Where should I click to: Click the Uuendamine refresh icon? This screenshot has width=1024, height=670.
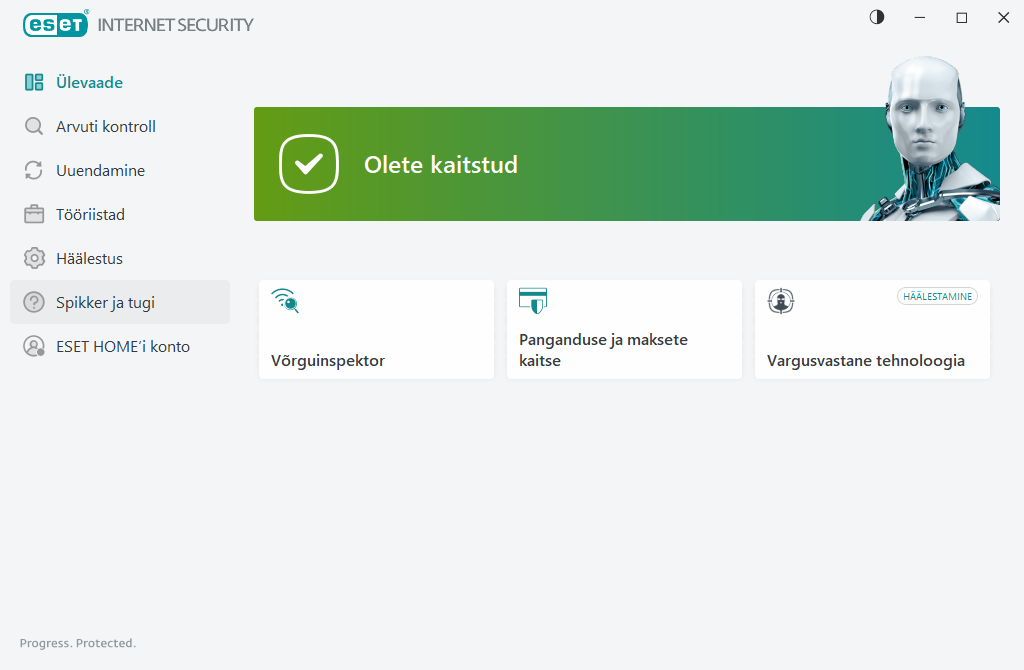point(34,170)
